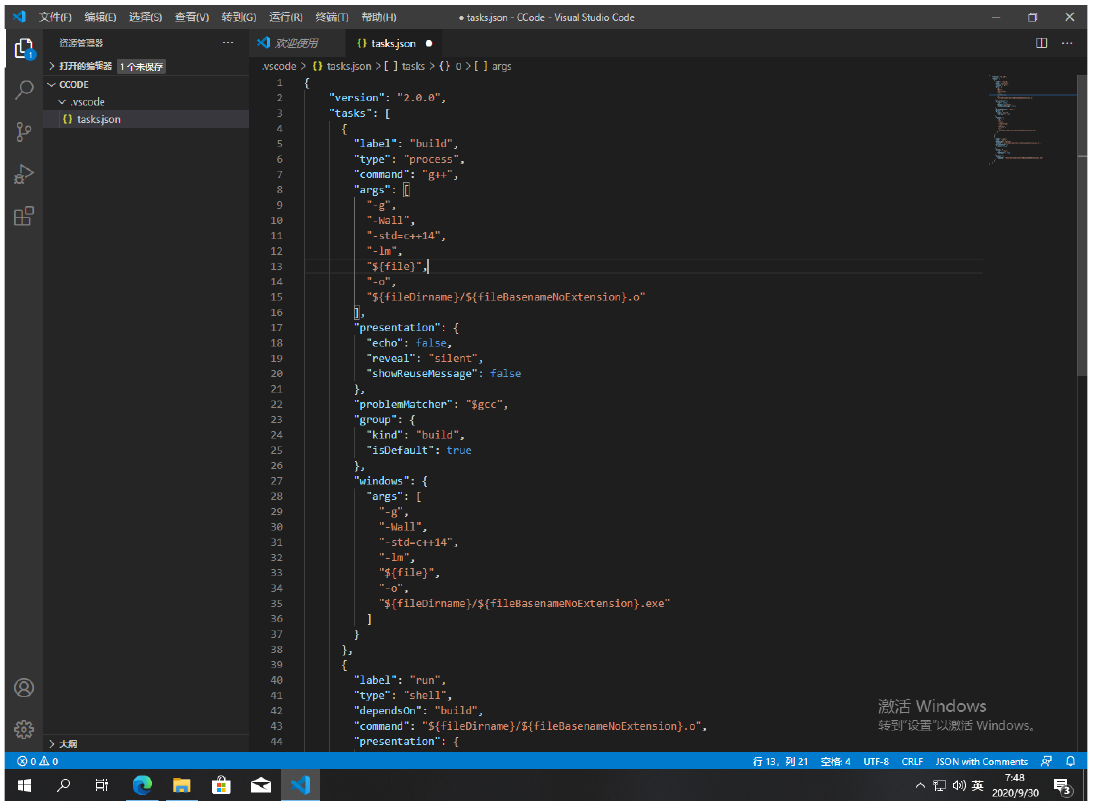Collapse the .vscode folder
Screen dimensions: 1095x810
coord(86,102)
